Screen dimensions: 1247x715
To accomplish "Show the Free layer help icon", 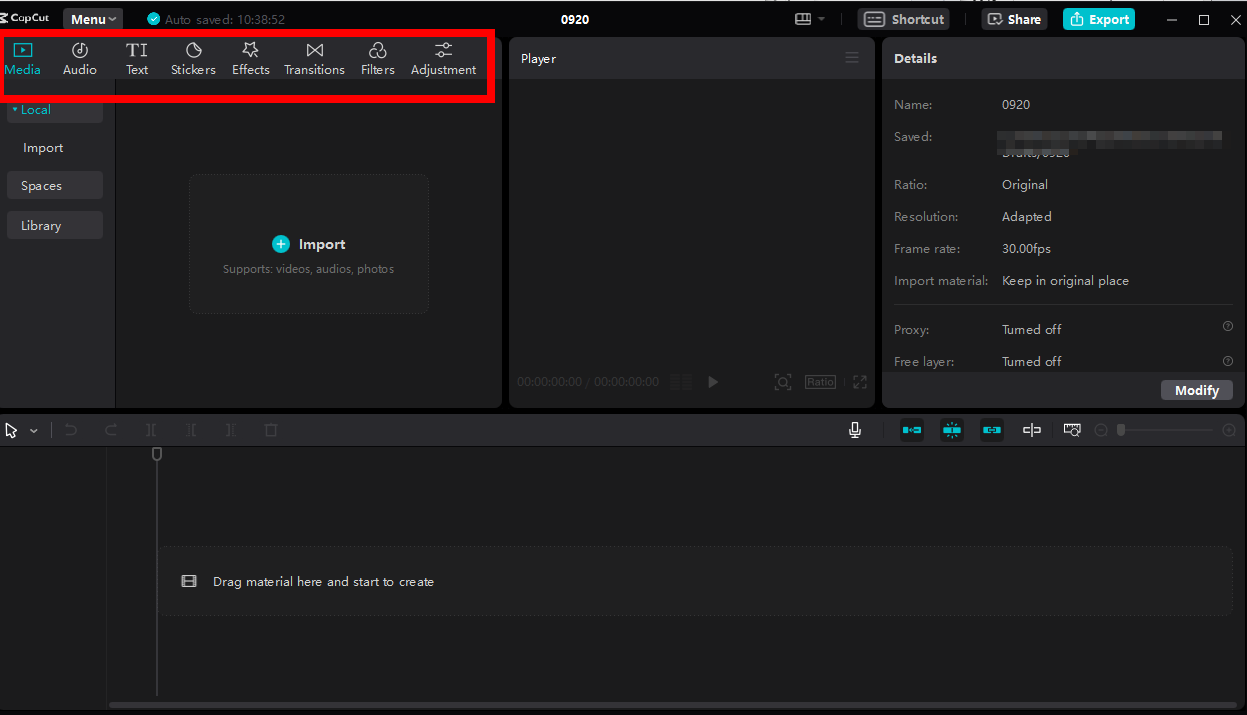I will coord(1228,361).
